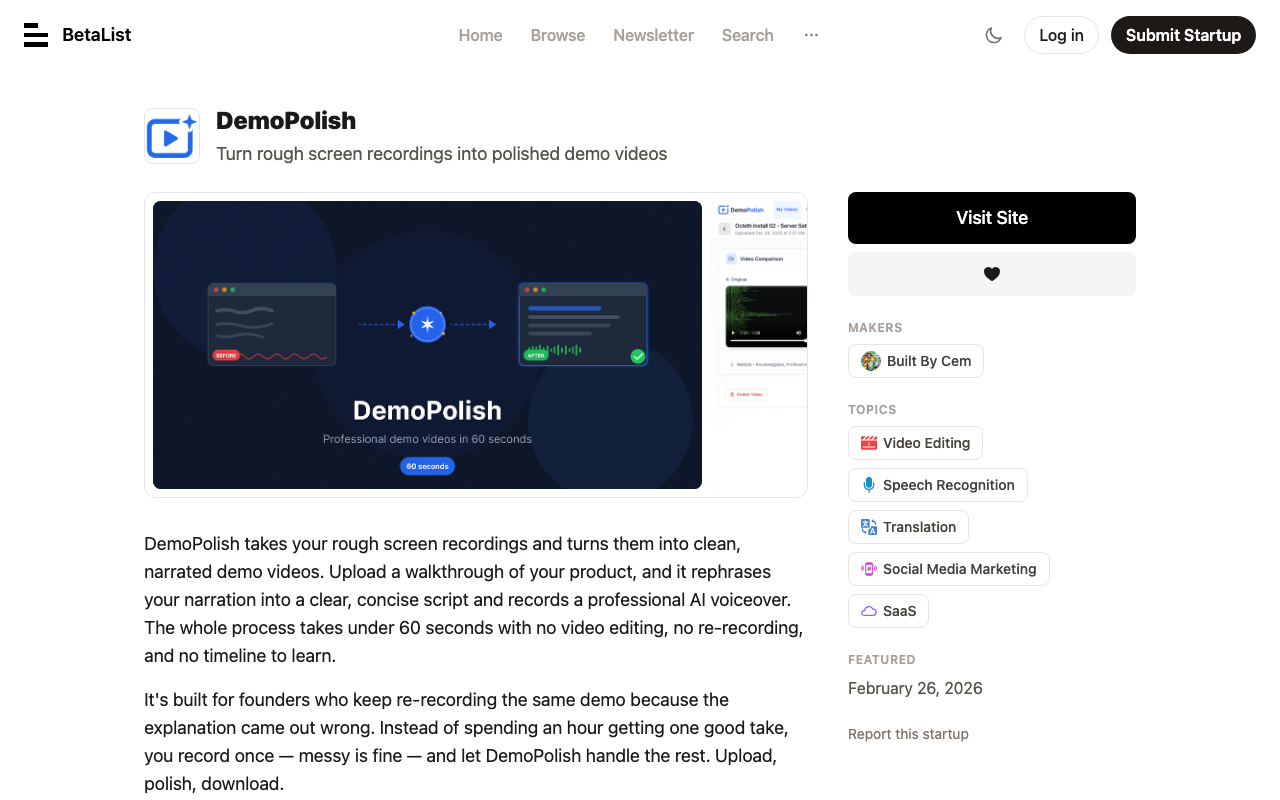Click the FEATURED section label

pyautogui.click(x=882, y=660)
